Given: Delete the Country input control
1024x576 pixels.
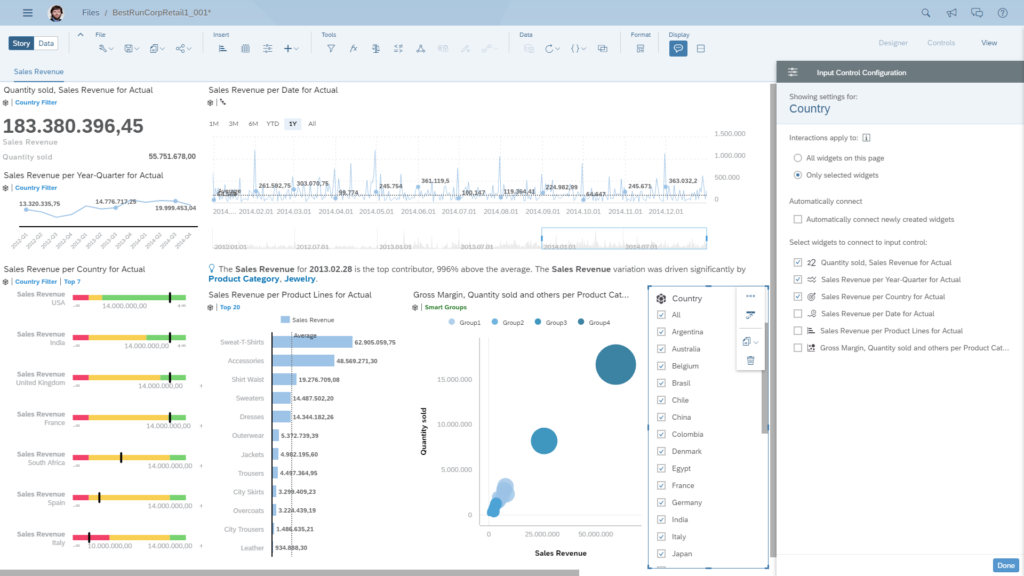Looking at the screenshot, I should coord(750,360).
